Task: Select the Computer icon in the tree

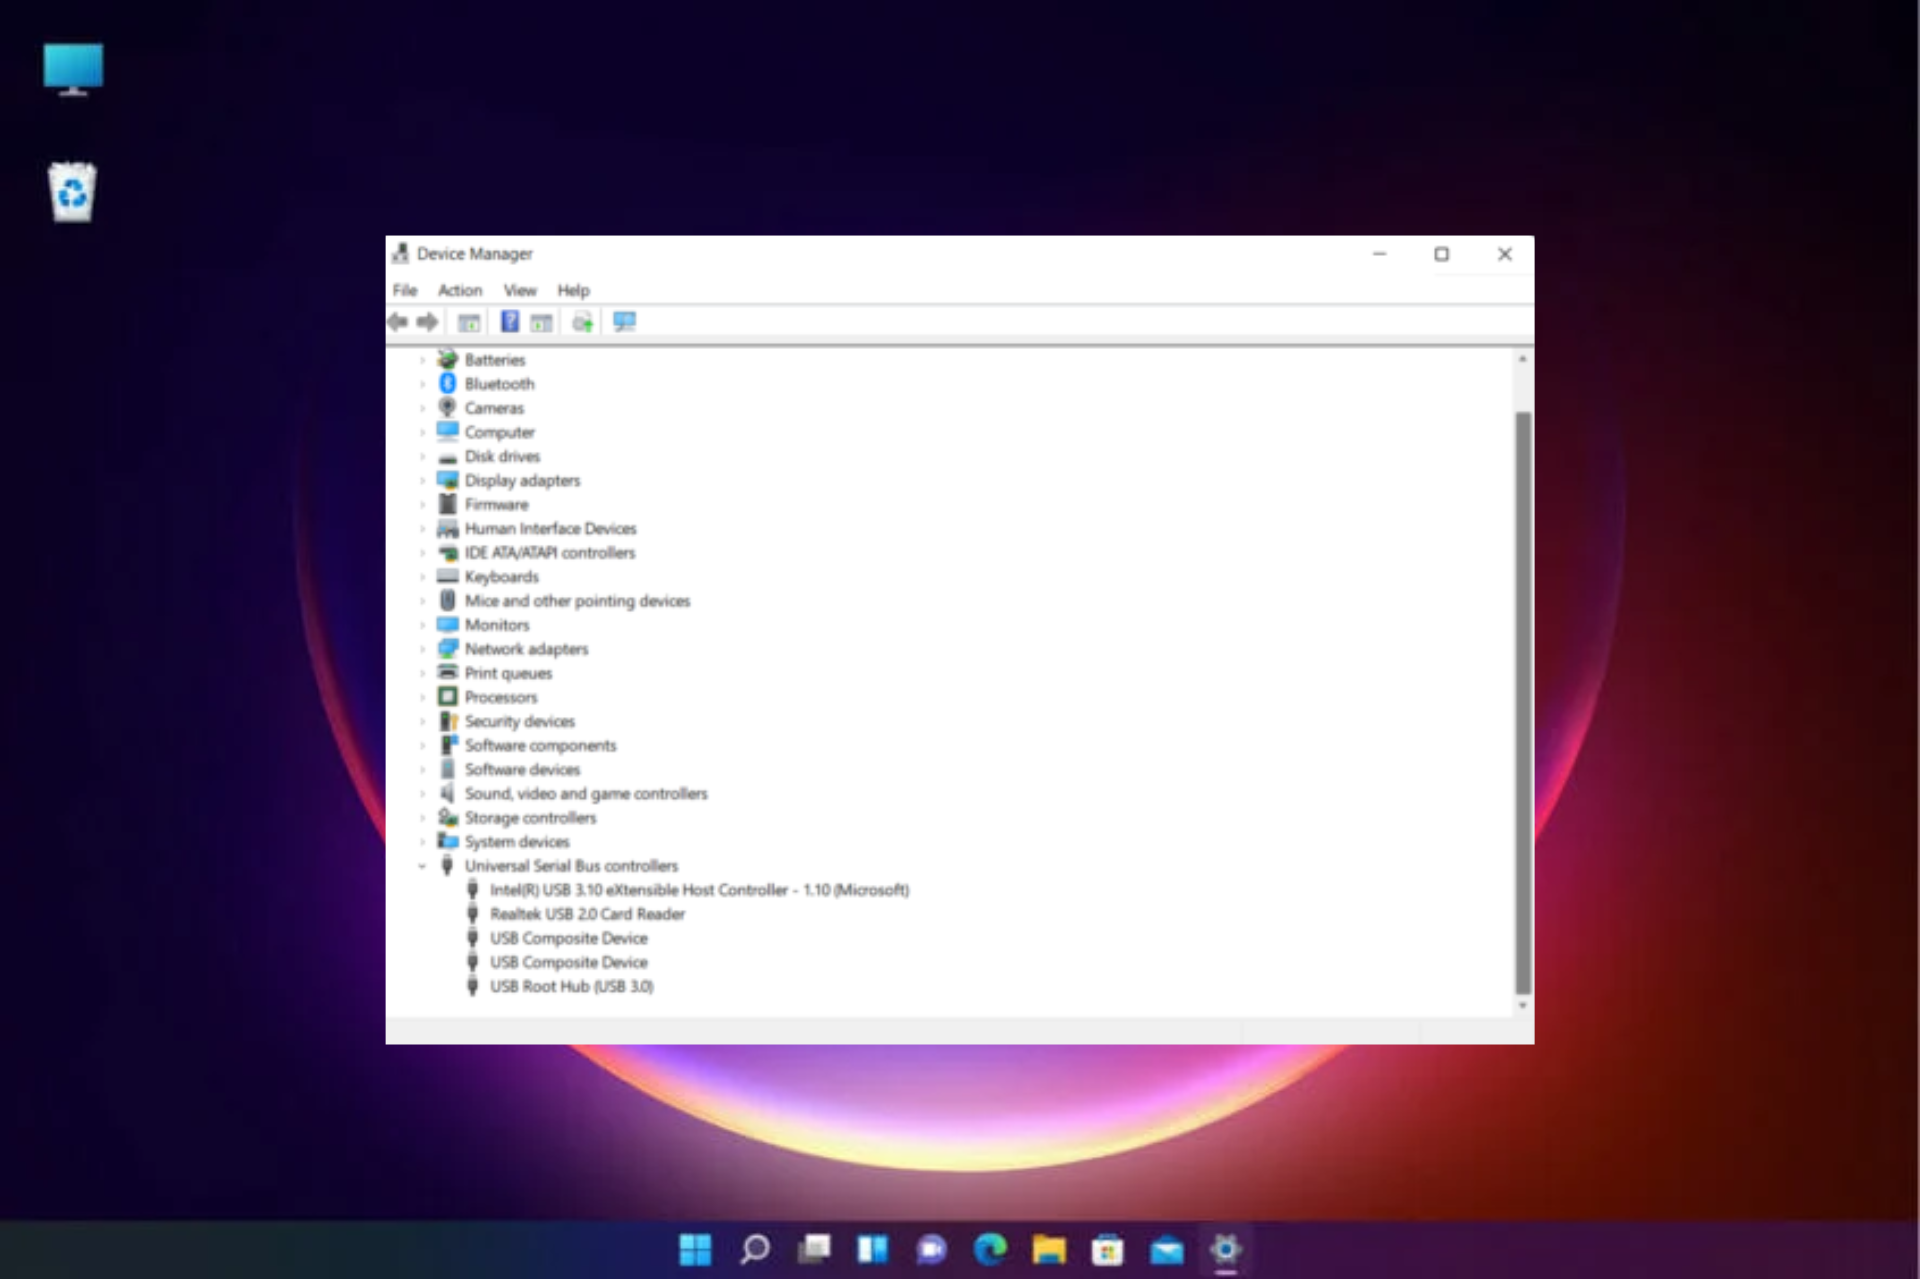Action: point(448,431)
